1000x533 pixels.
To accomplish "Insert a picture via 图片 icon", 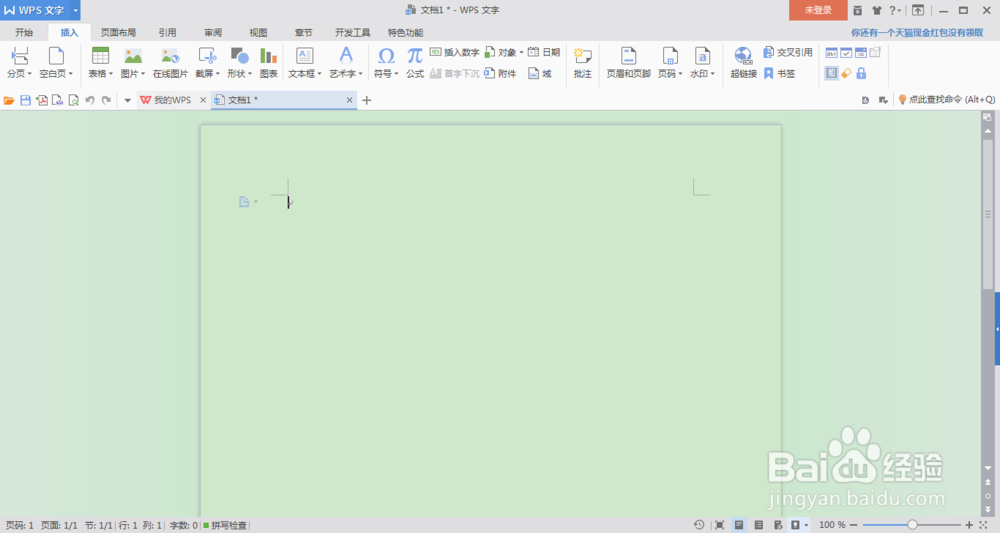I will point(133,56).
